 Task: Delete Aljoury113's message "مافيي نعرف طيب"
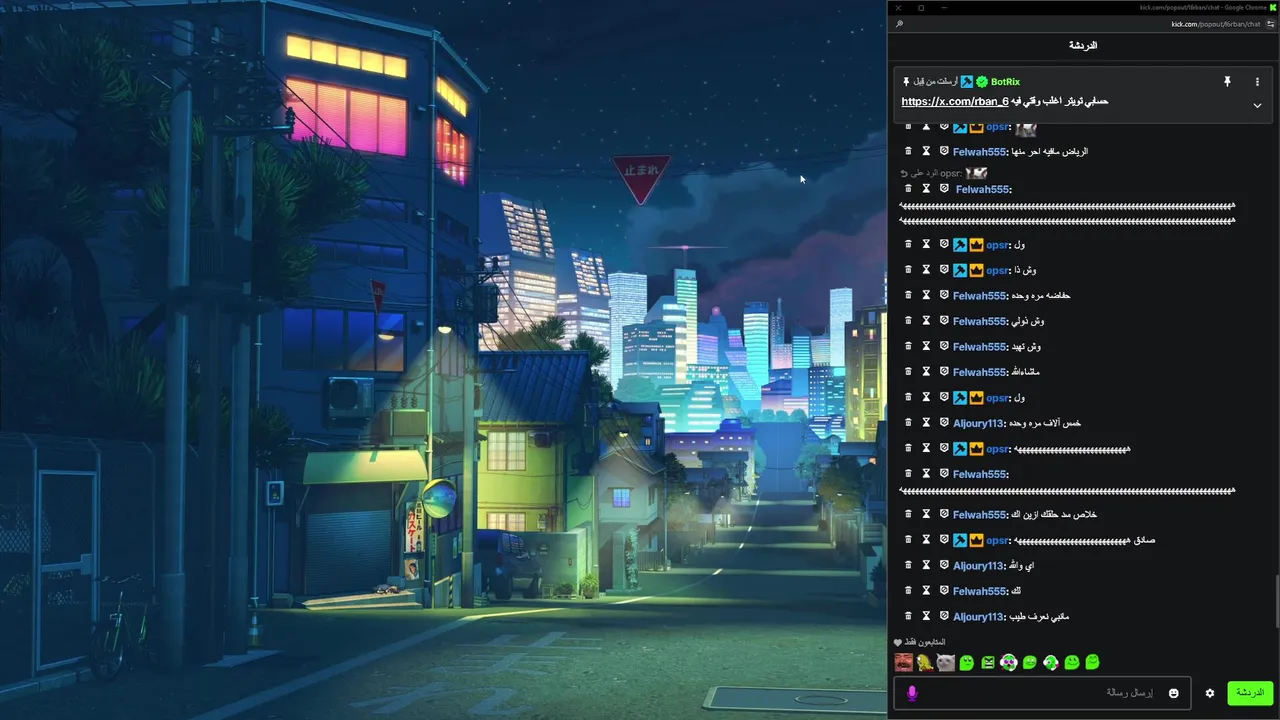(908, 617)
